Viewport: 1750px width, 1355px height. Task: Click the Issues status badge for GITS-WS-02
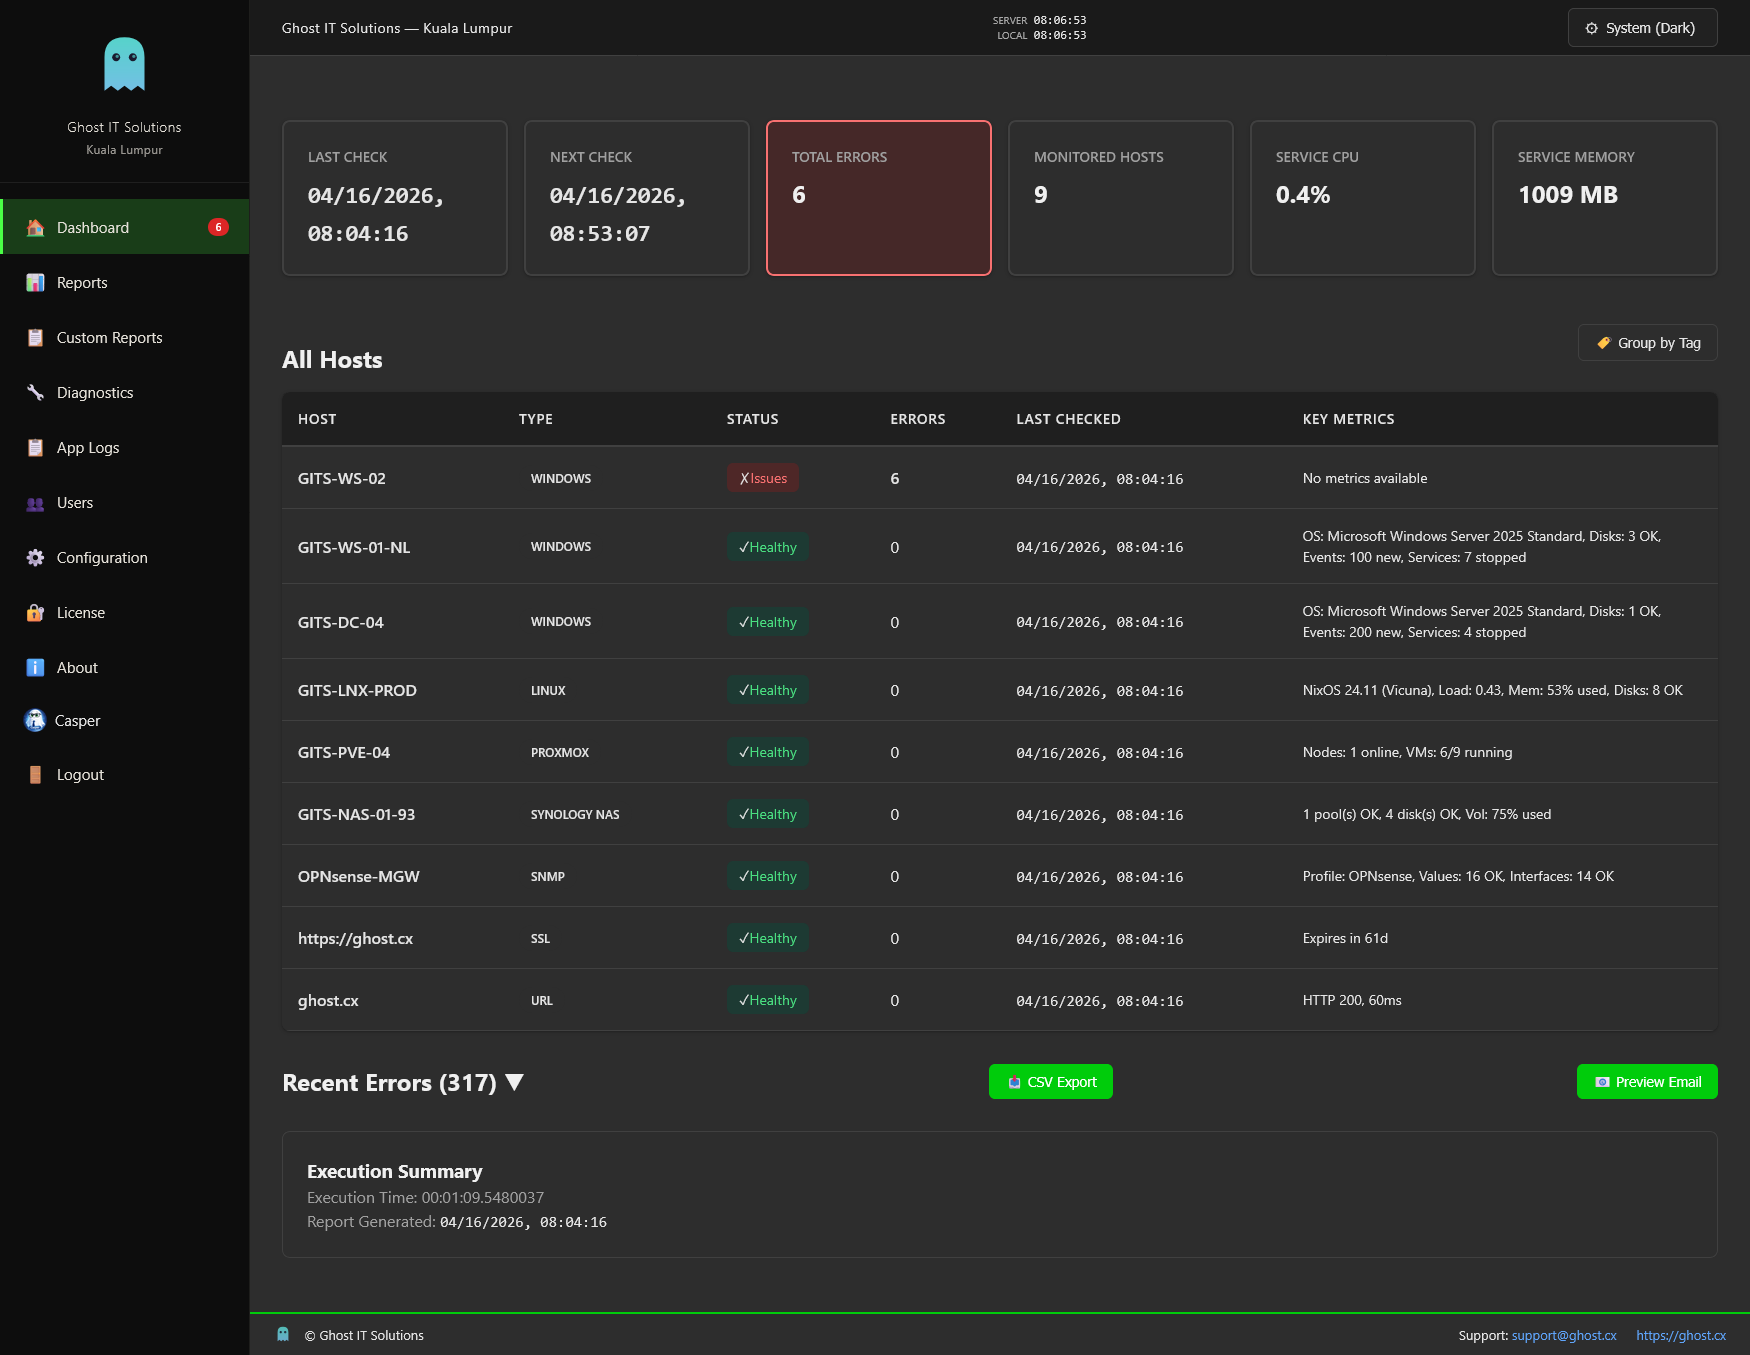(x=763, y=478)
